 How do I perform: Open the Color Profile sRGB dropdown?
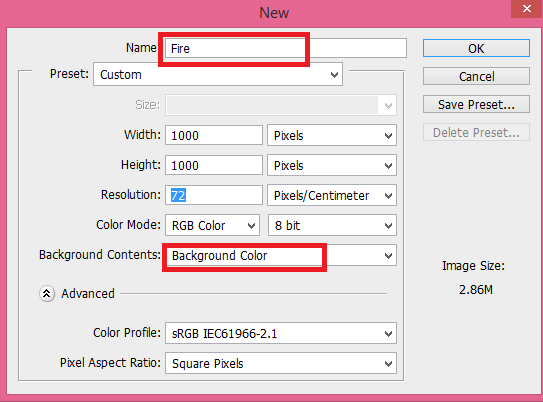pos(281,333)
